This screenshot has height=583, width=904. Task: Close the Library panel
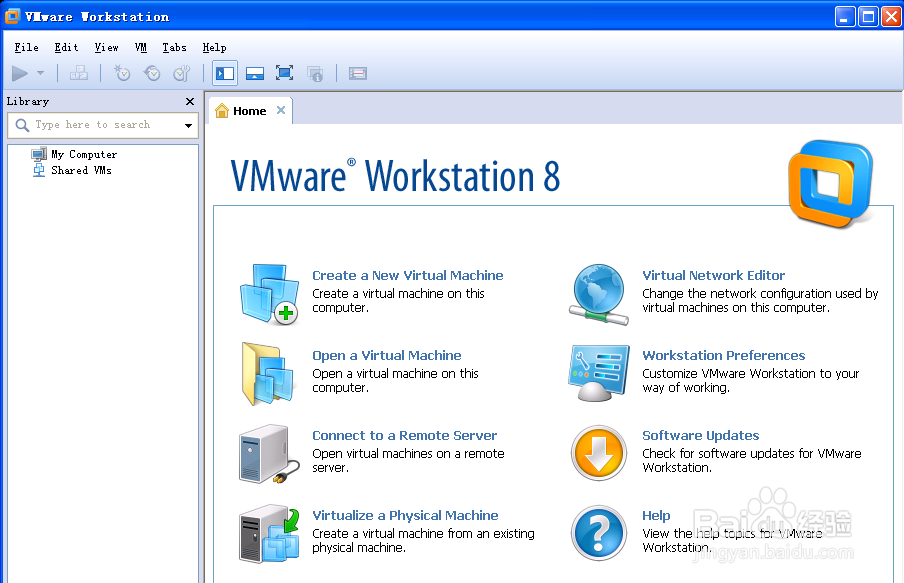tap(190, 101)
